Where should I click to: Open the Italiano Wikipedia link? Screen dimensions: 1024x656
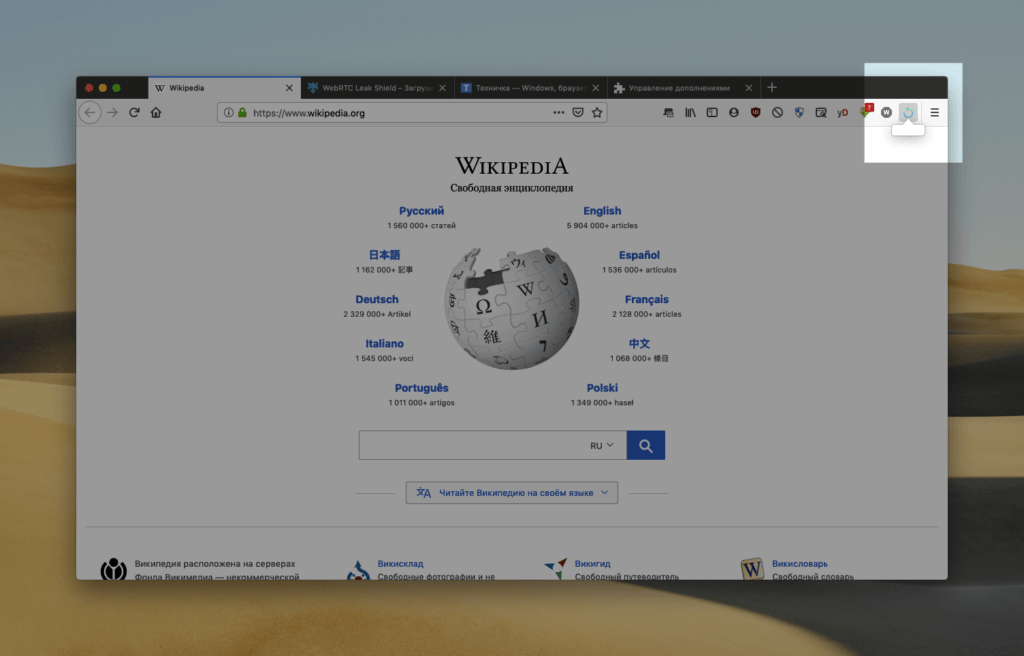(384, 343)
